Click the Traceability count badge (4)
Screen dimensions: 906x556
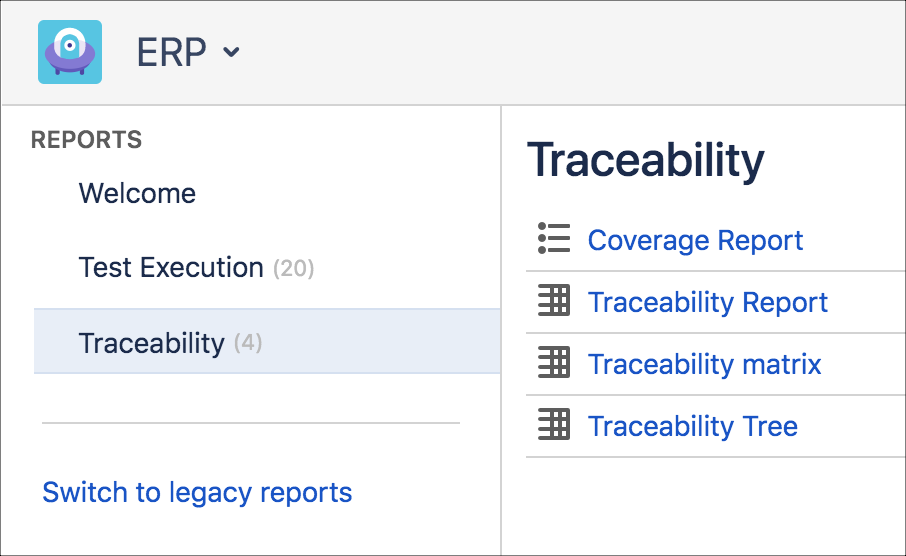point(248,344)
